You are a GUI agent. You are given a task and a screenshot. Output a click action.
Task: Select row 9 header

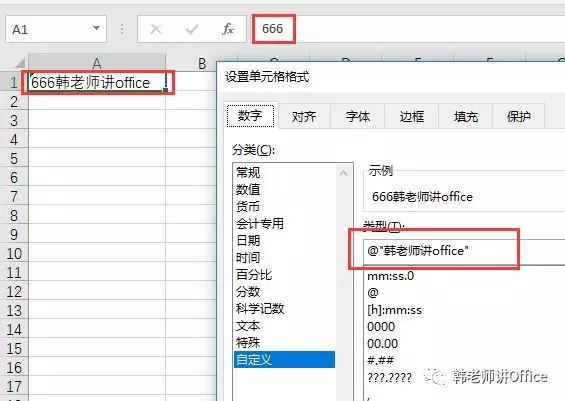point(14,235)
